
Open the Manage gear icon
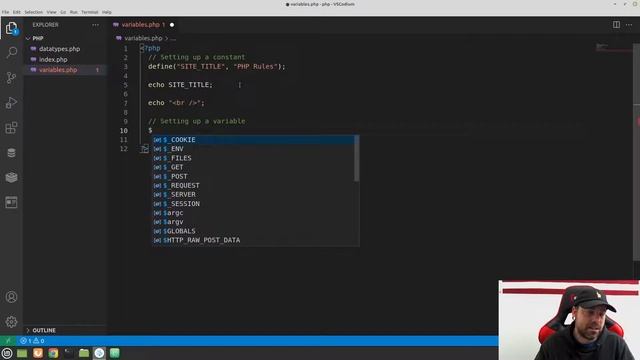tap(11, 322)
